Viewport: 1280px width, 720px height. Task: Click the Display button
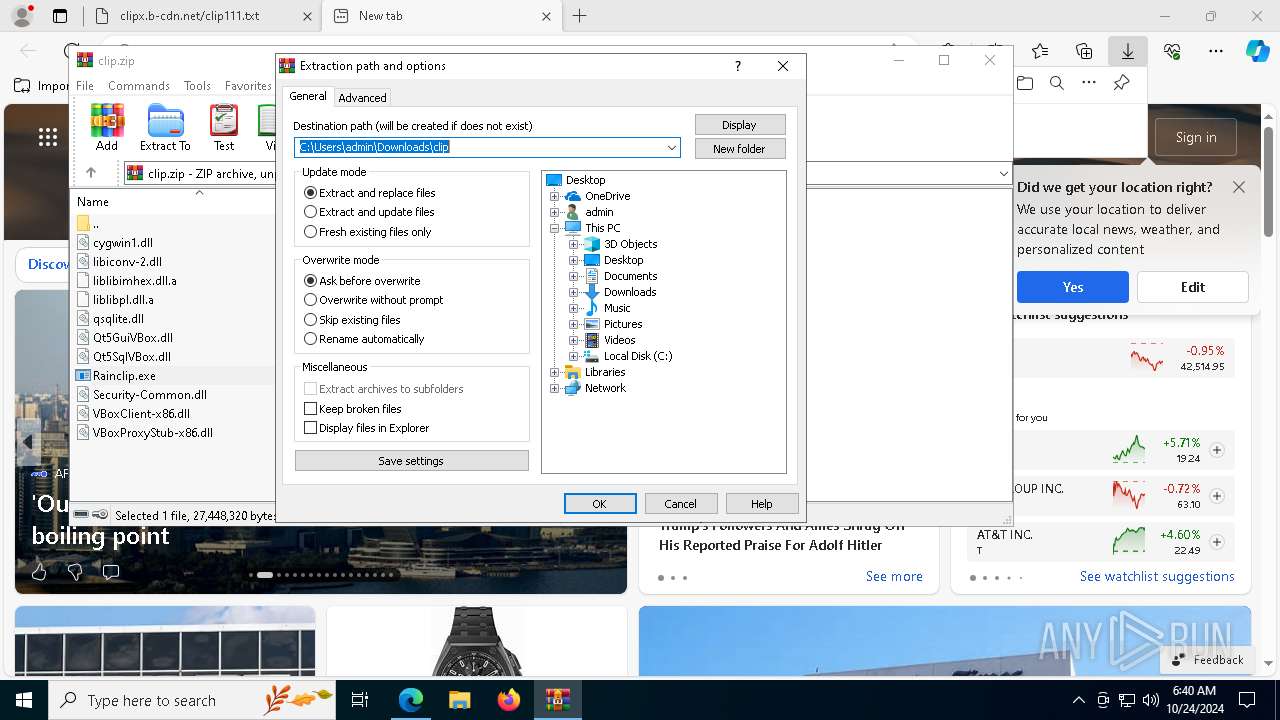pyautogui.click(x=739, y=125)
